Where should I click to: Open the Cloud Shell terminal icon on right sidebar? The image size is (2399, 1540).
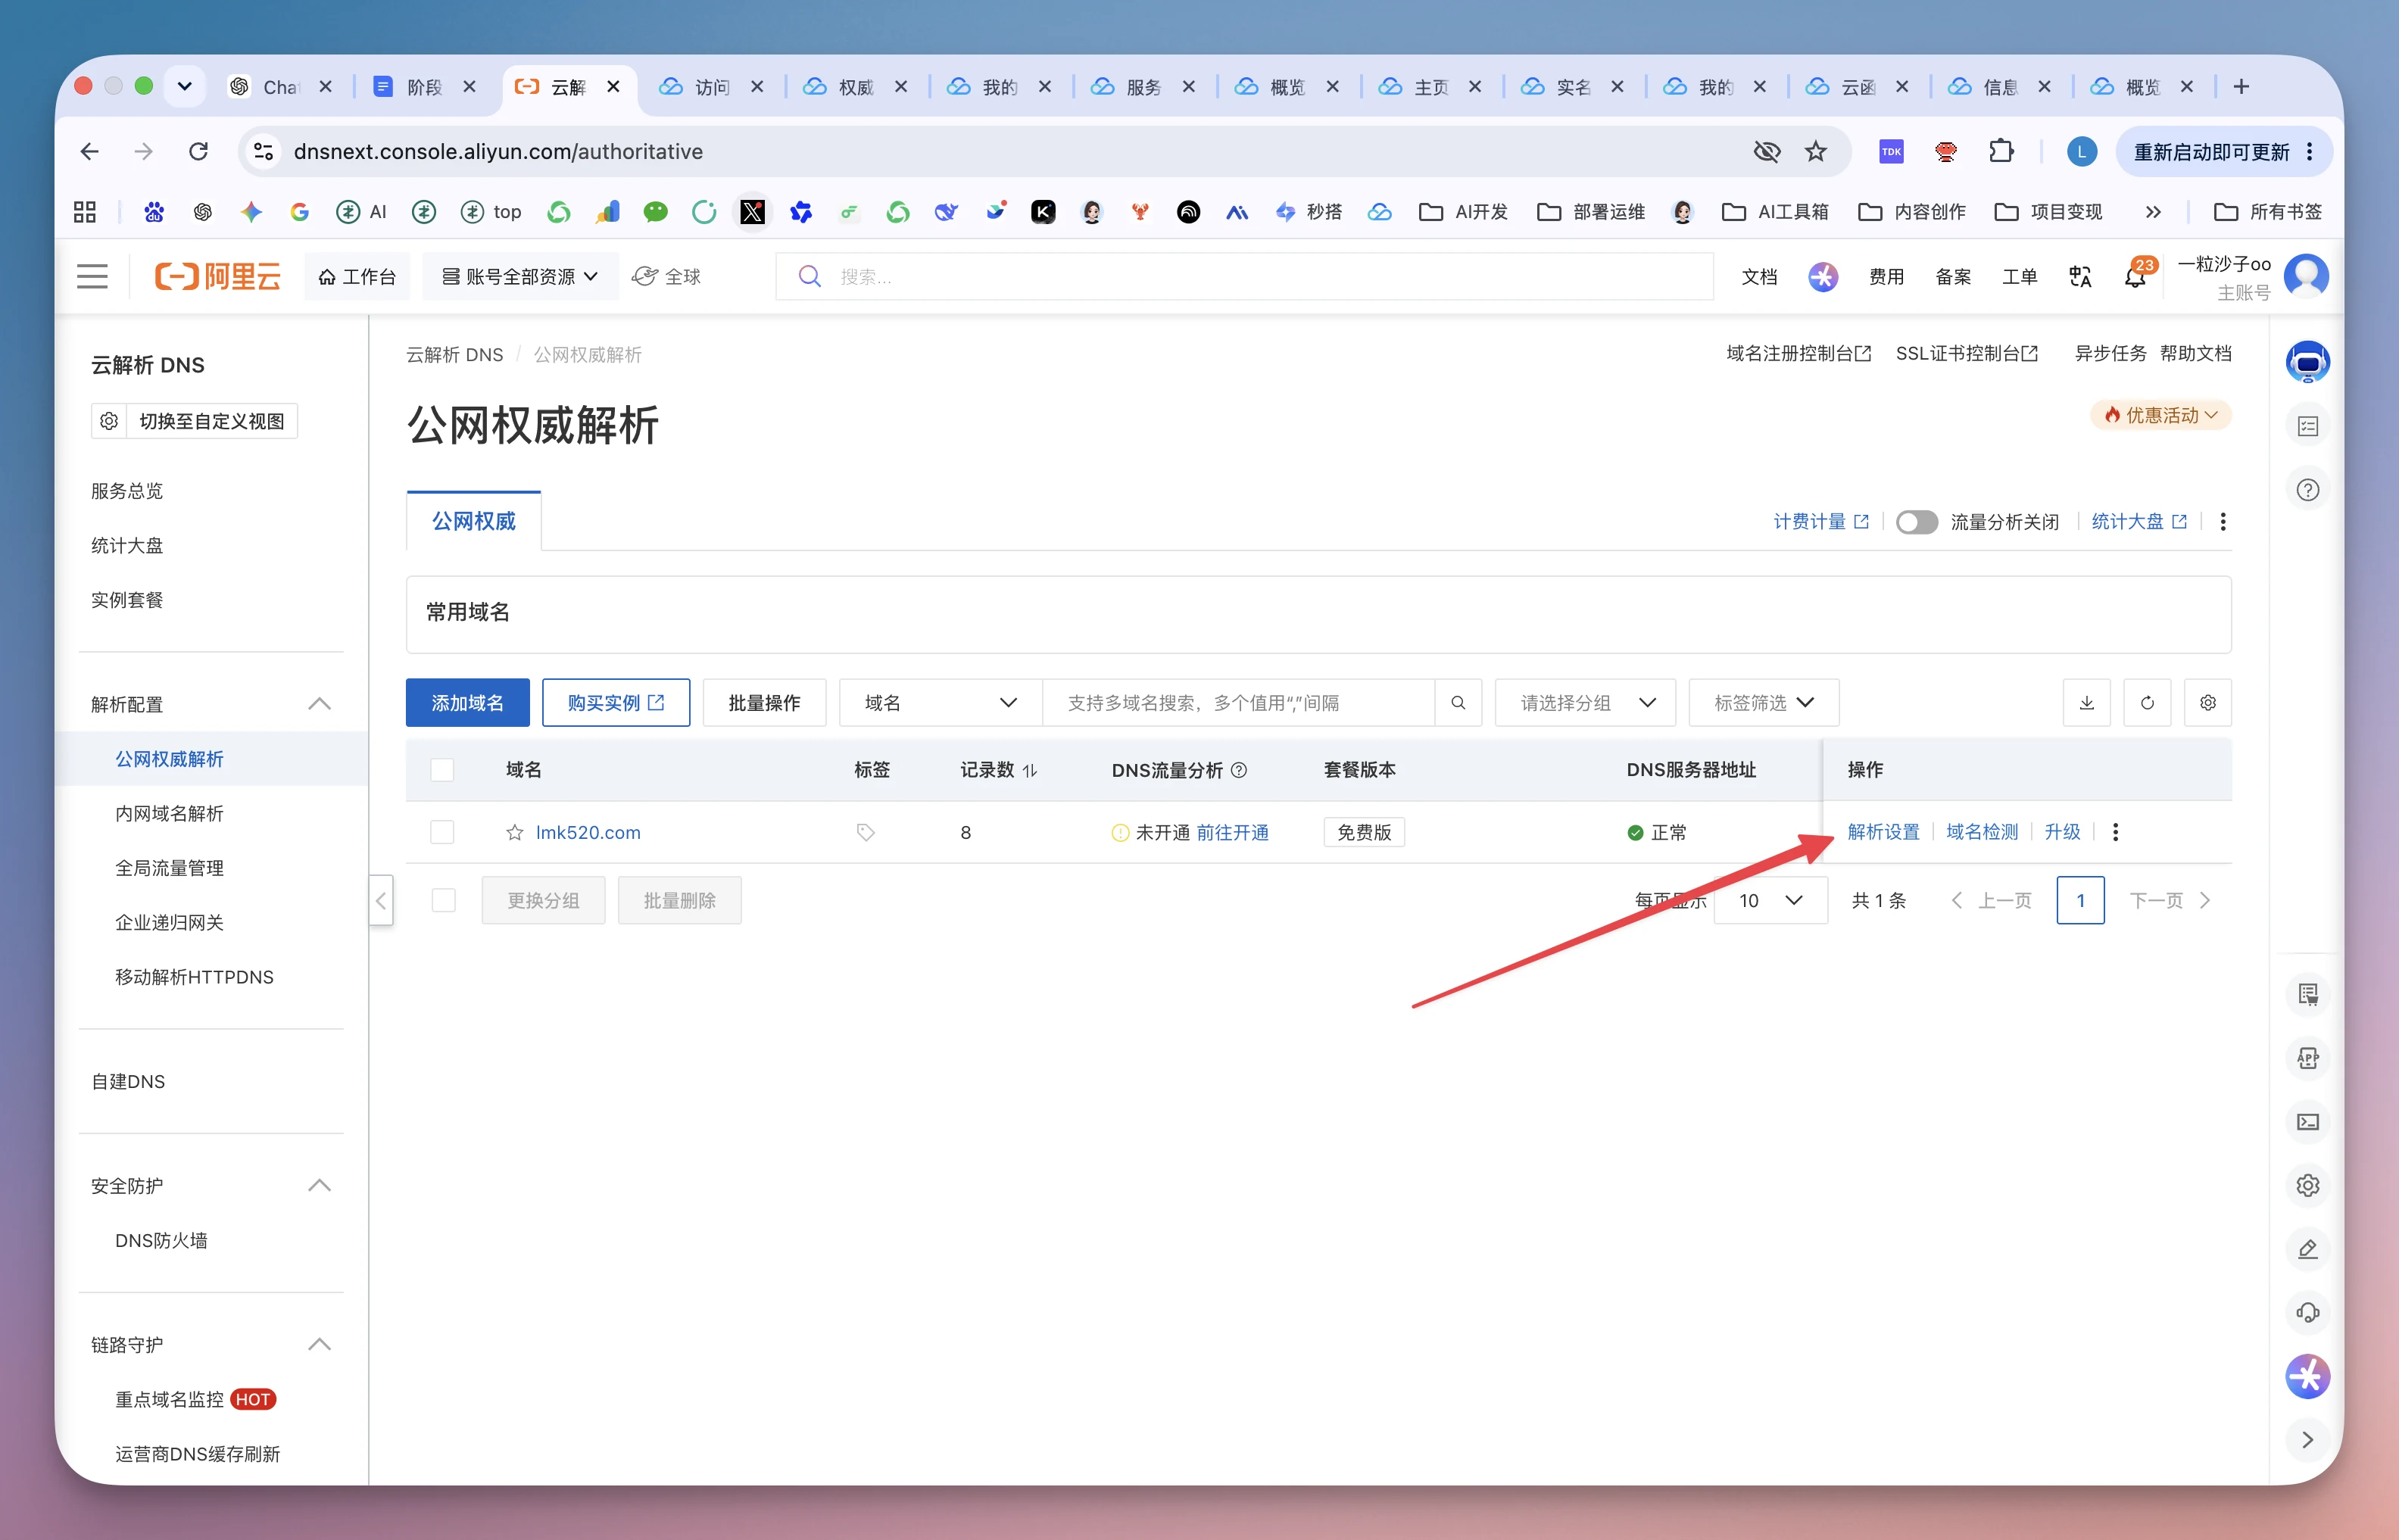pos(2307,1122)
